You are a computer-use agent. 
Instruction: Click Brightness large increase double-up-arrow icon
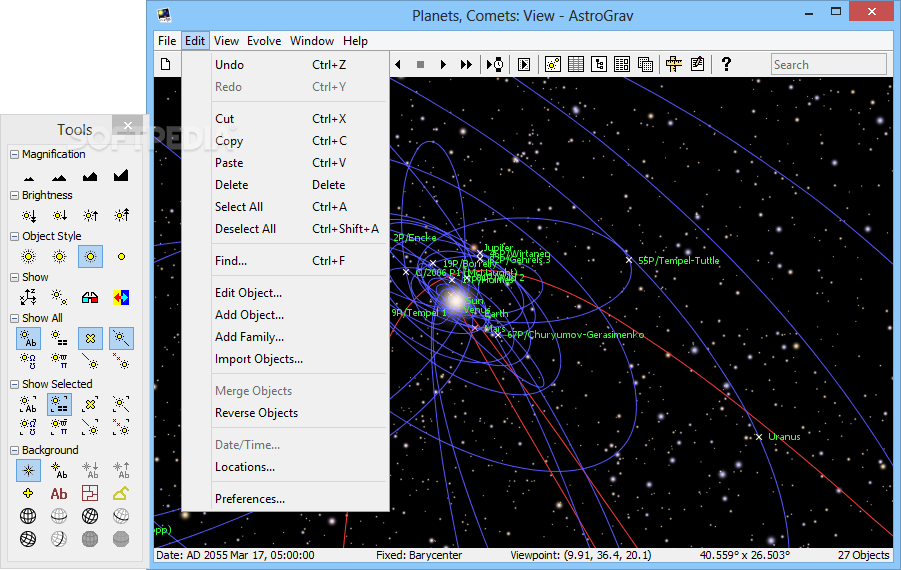[x=121, y=215]
